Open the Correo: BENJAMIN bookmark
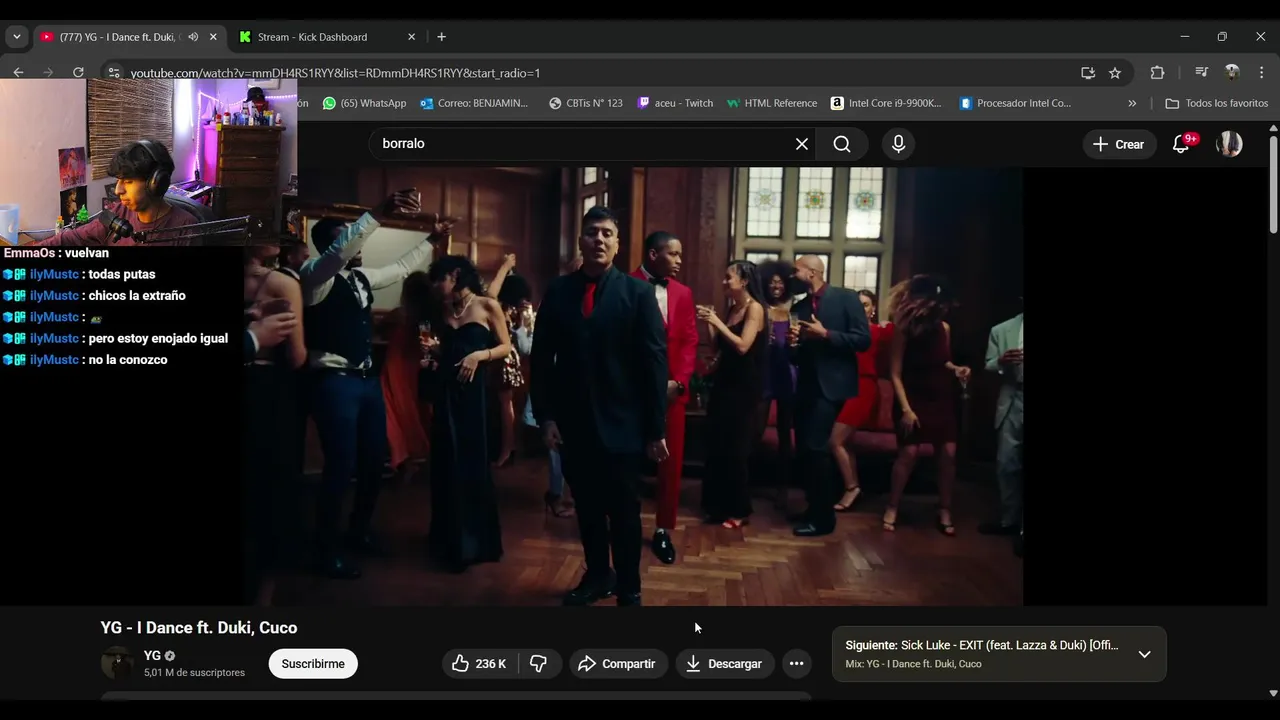 pos(474,103)
